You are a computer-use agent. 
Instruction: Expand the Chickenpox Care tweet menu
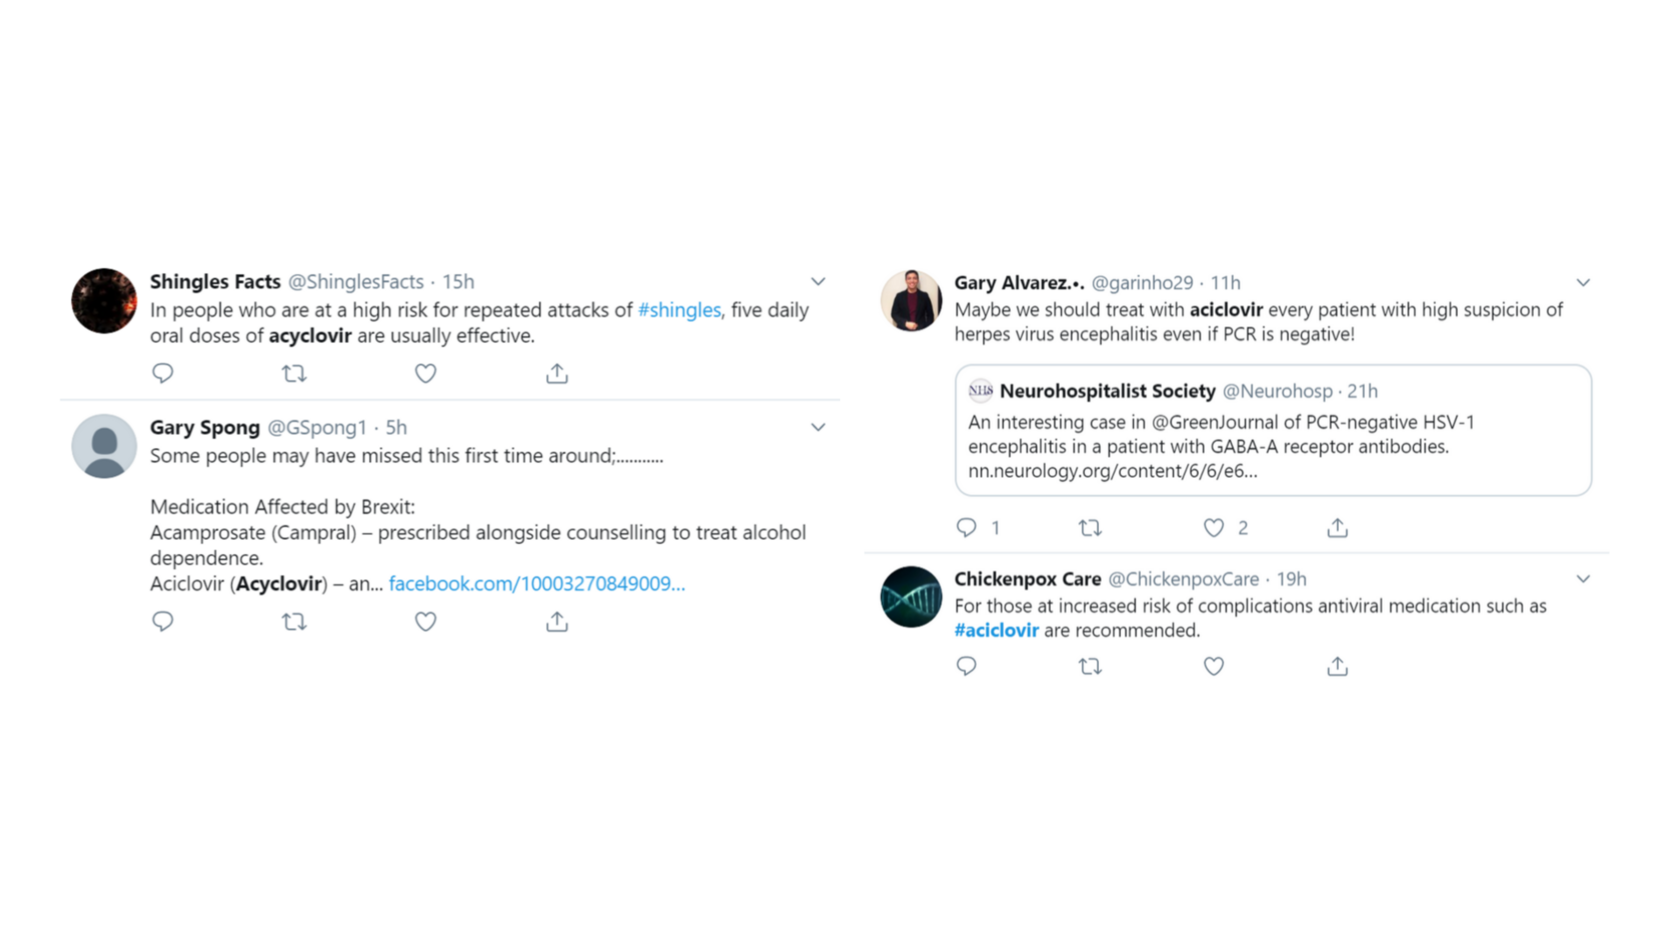1583,578
